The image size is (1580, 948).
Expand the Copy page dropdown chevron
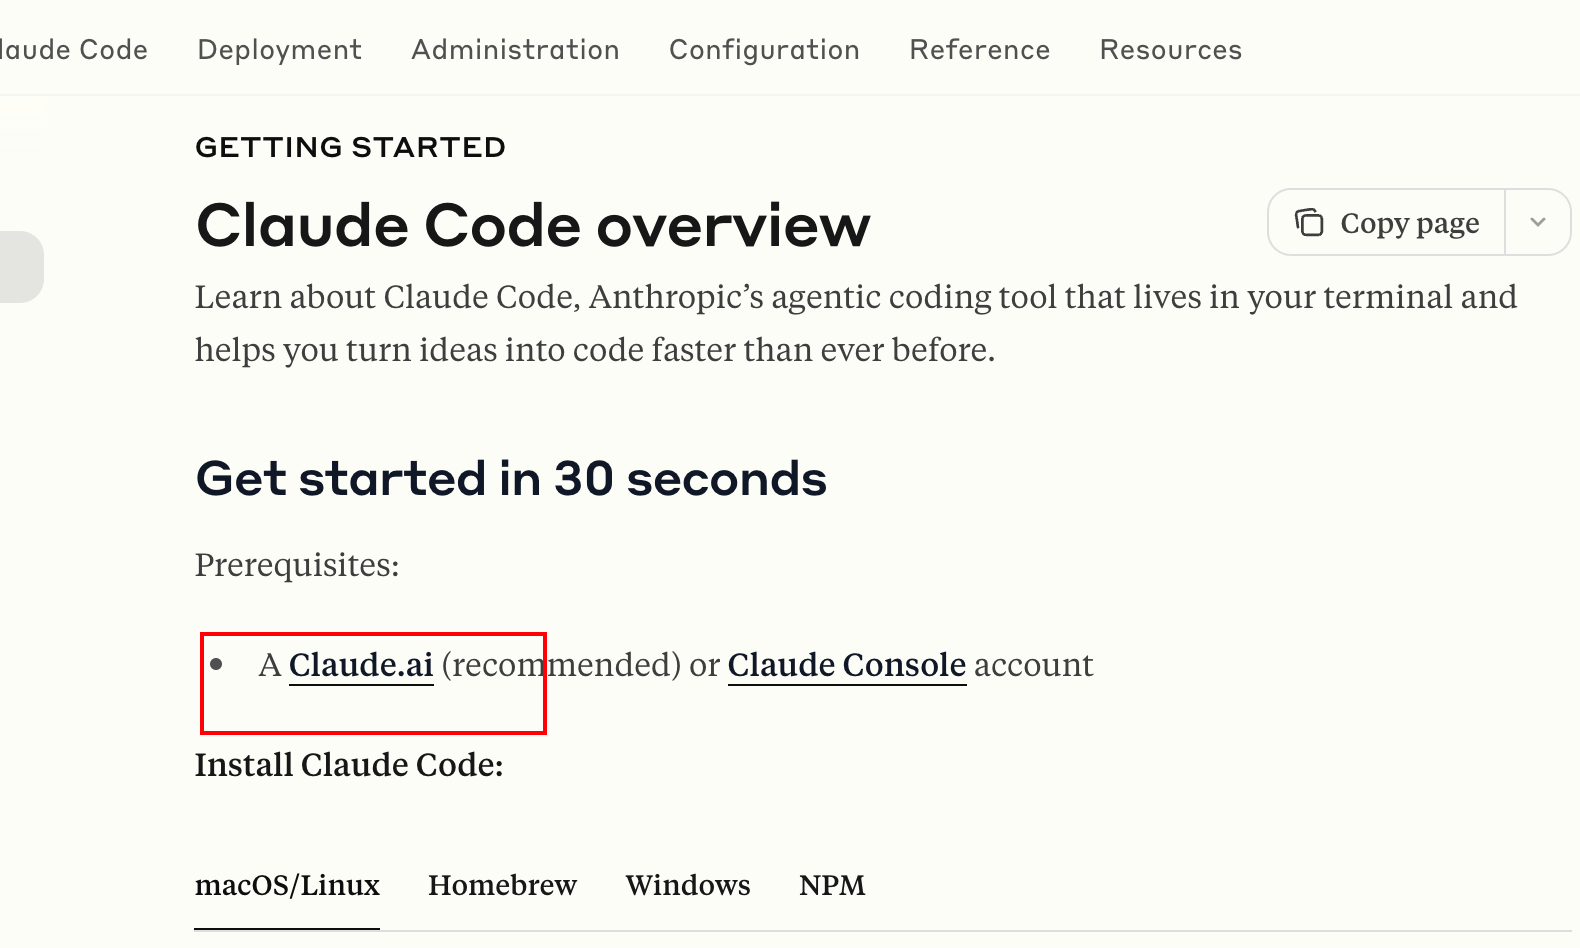pos(1538,222)
